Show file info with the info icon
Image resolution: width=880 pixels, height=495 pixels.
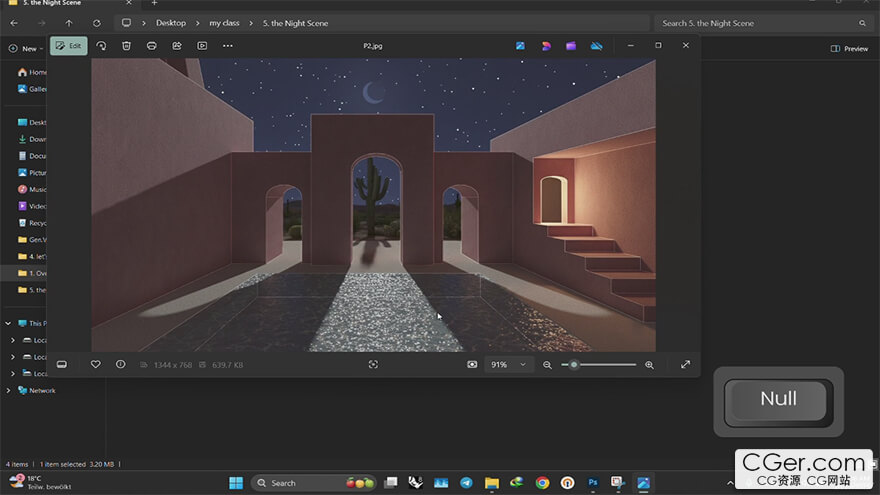tap(120, 364)
